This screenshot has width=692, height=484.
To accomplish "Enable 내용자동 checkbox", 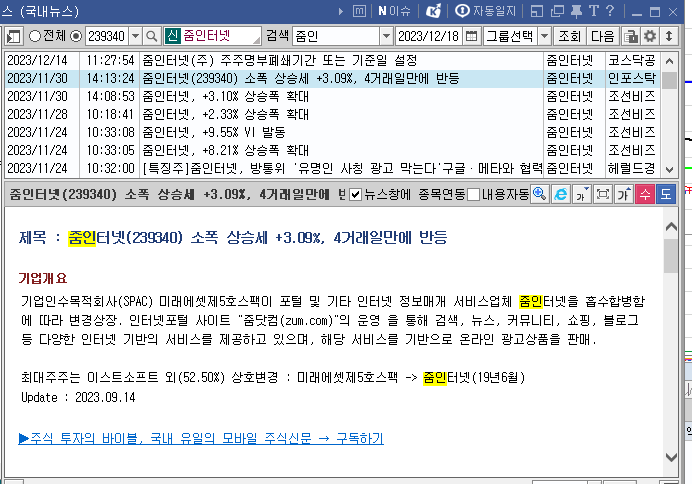I will pos(473,195).
